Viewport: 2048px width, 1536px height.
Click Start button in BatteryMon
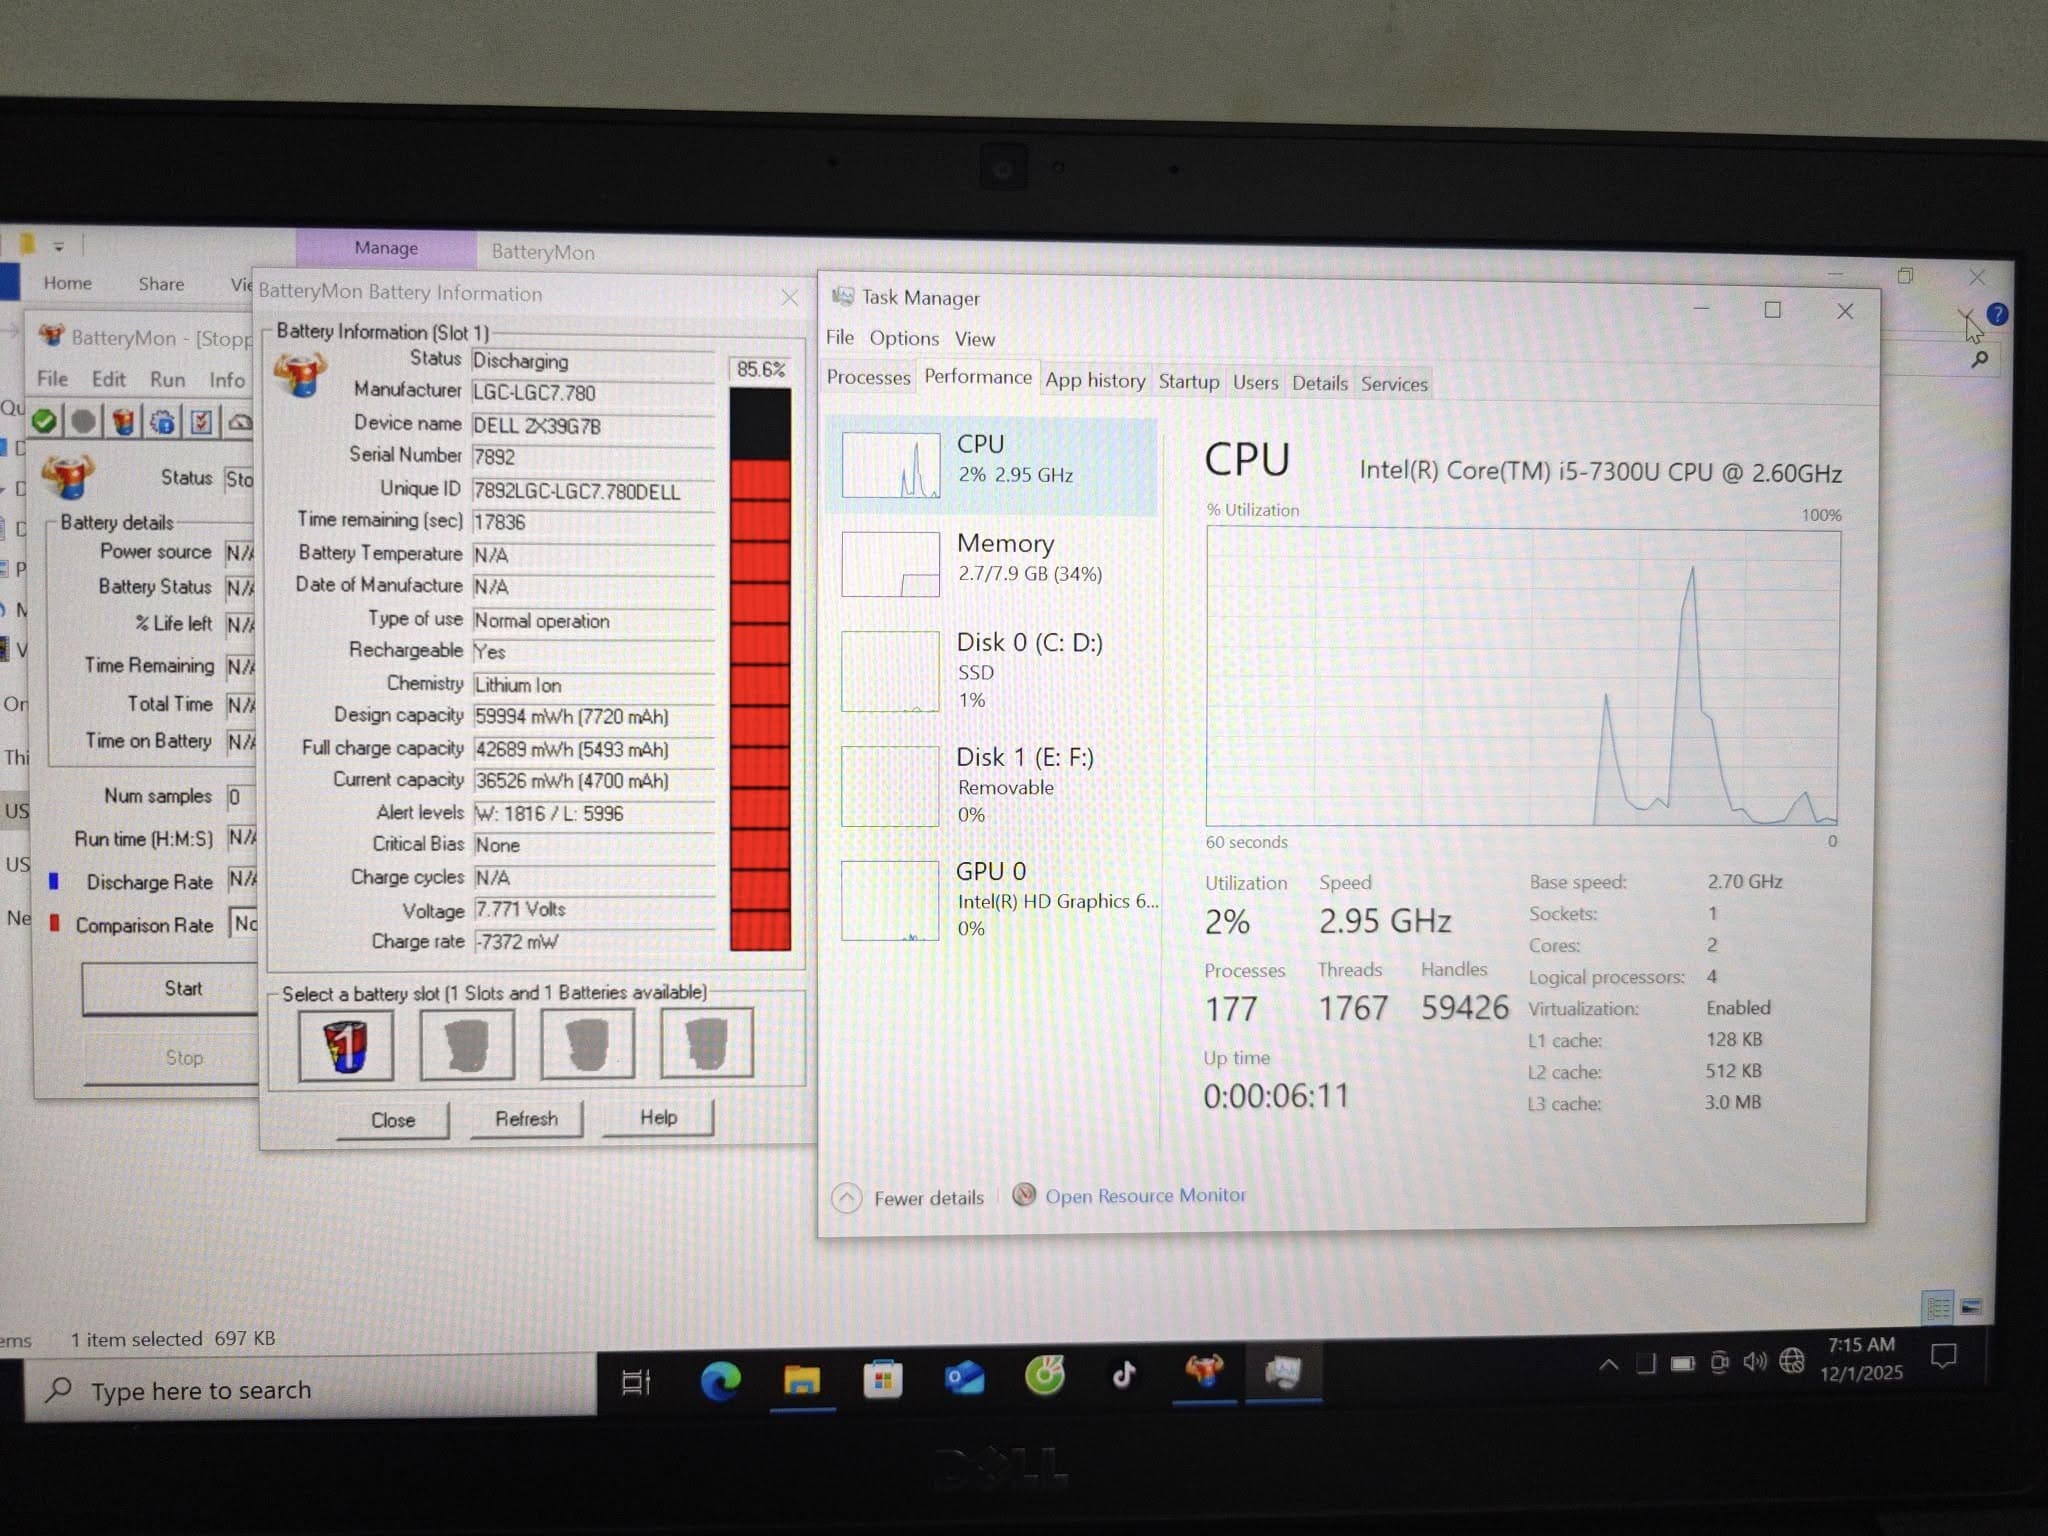pyautogui.click(x=170, y=989)
